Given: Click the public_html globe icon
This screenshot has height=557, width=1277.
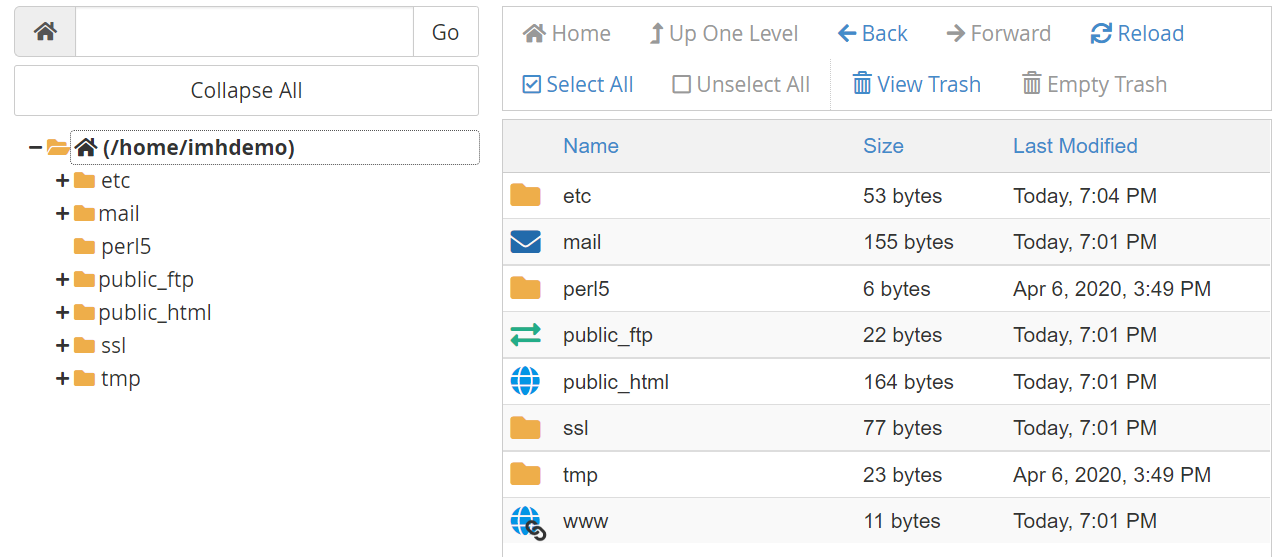Looking at the screenshot, I should pyautogui.click(x=525, y=381).
